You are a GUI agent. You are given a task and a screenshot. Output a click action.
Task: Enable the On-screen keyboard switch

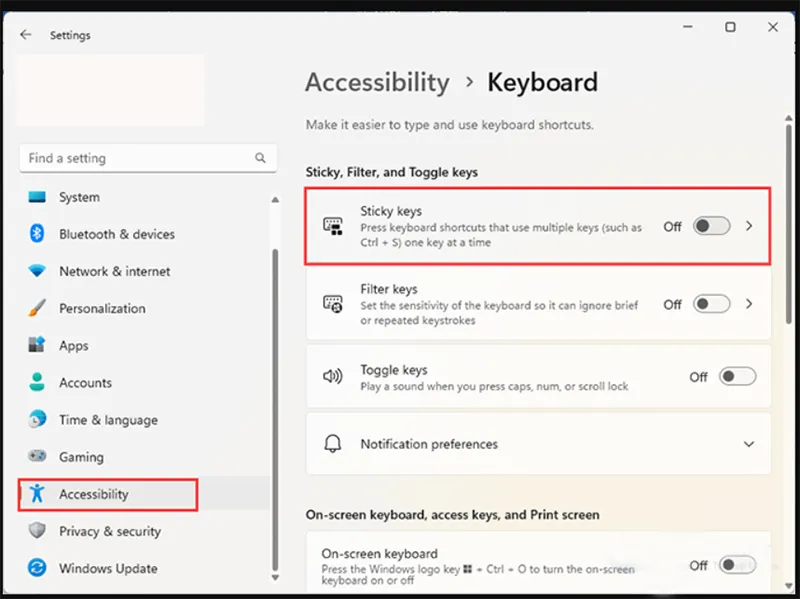tap(738, 565)
